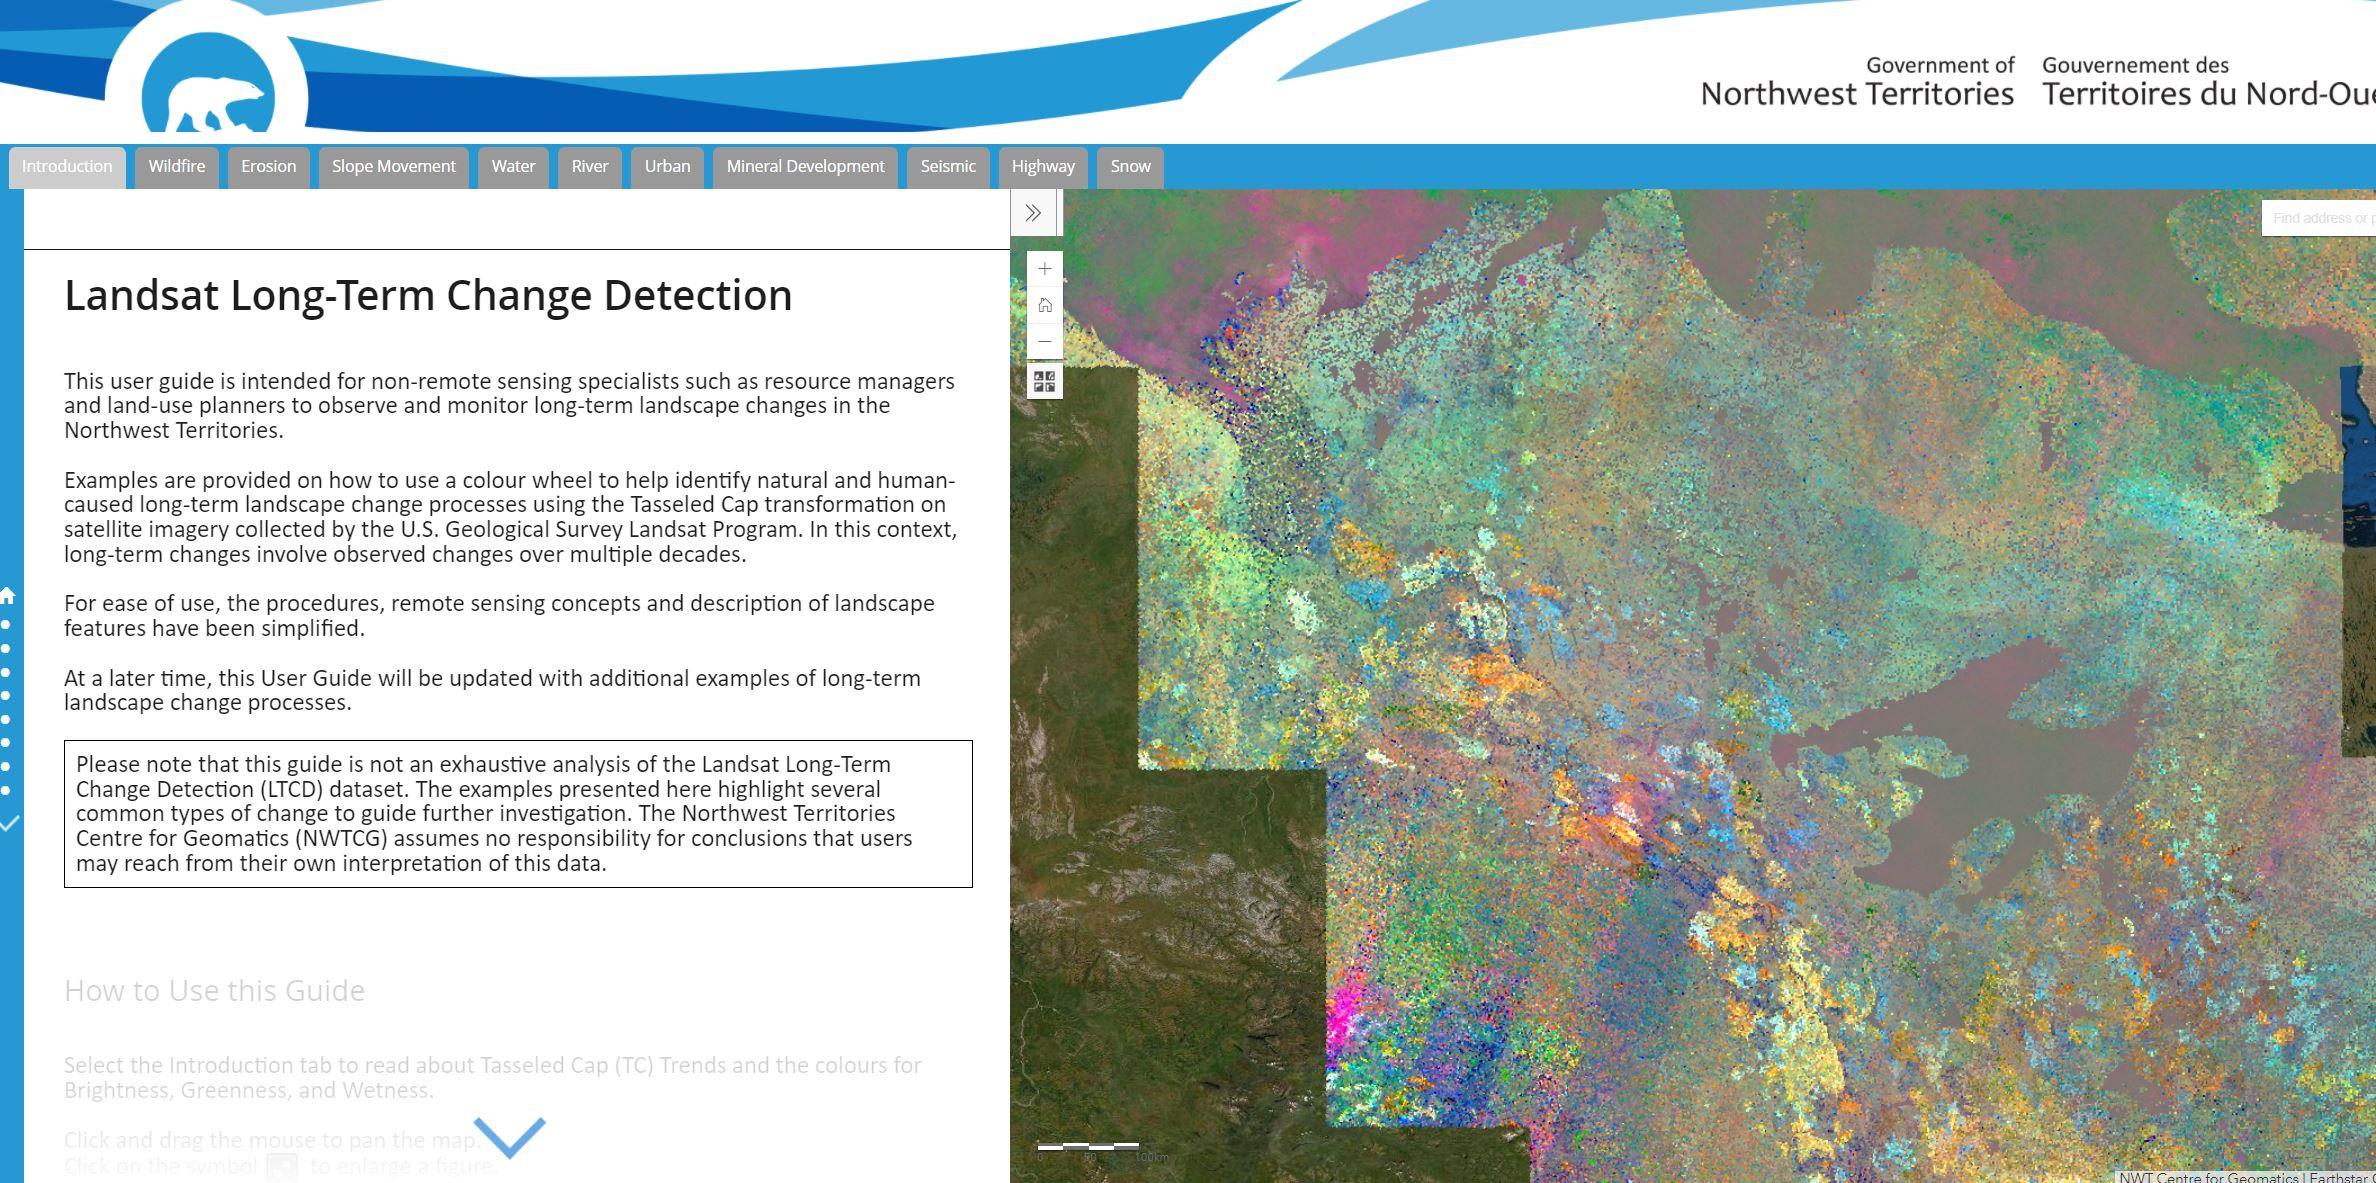Select the Mineral Development tab

(x=805, y=167)
